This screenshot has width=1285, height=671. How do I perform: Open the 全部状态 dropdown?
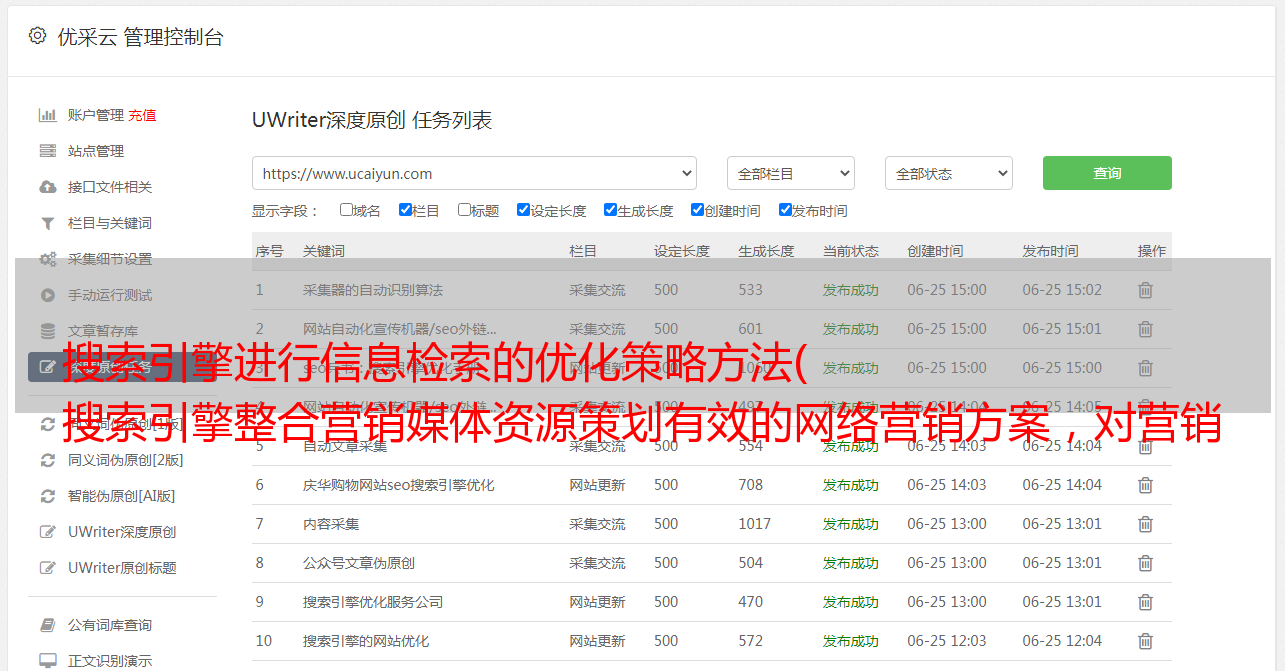[x=949, y=173]
